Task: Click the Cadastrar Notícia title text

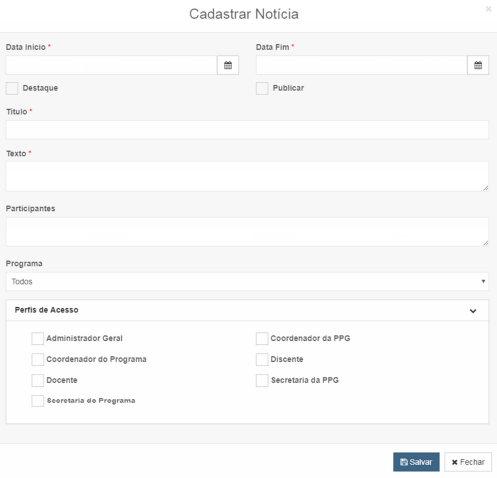Action: coord(244,14)
